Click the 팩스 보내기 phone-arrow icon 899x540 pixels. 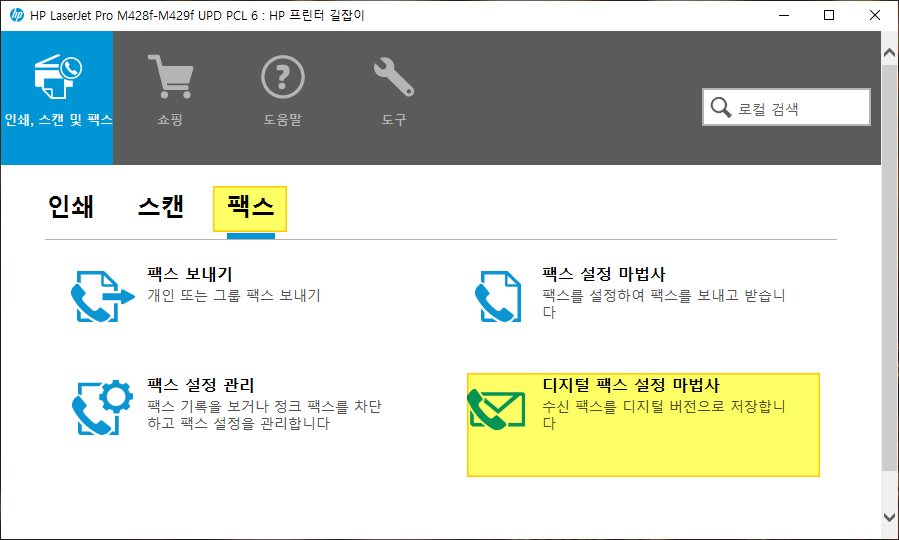103,296
